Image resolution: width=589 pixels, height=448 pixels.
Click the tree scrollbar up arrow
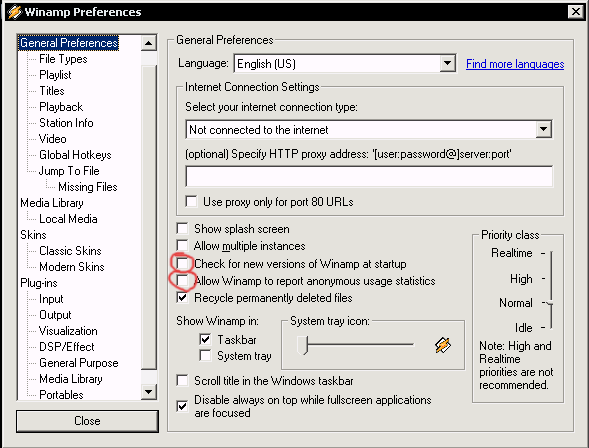(x=149, y=43)
